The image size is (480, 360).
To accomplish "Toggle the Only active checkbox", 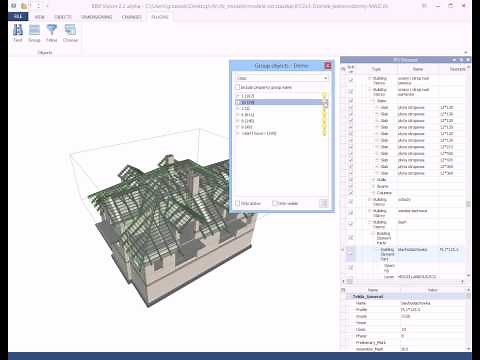I will [x=238, y=203].
